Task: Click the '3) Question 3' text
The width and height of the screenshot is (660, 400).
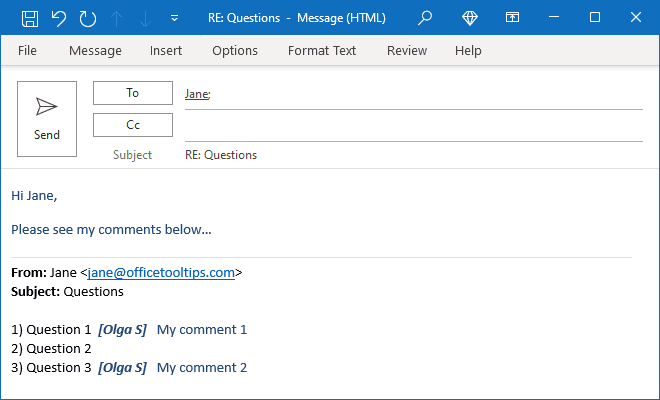Action: pyautogui.click(x=51, y=368)
